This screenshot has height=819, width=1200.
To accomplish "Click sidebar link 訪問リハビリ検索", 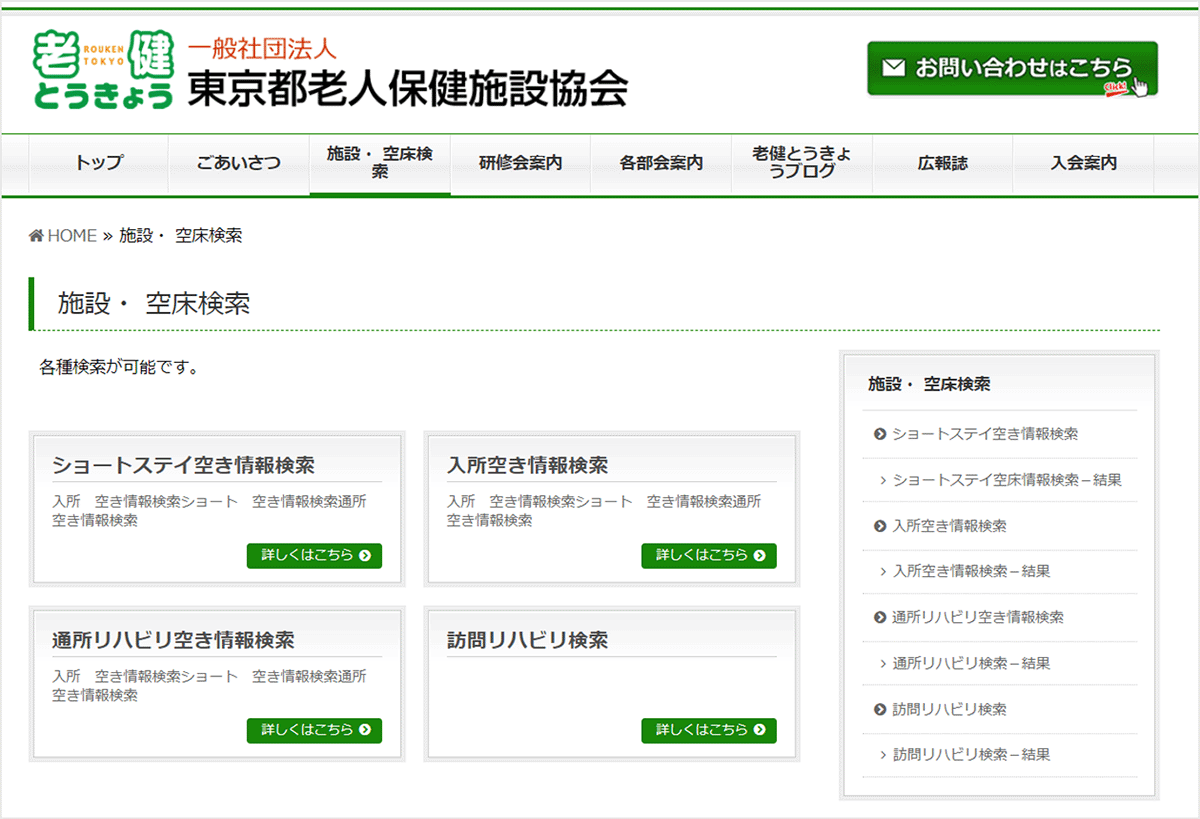I will [949, 710].
